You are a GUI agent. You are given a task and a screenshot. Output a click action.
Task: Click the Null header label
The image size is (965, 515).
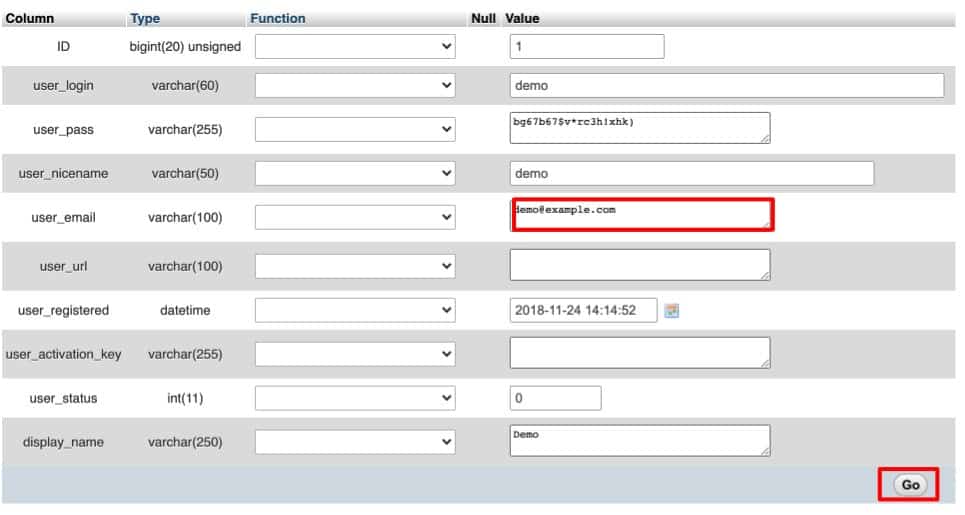coord(483,18)
